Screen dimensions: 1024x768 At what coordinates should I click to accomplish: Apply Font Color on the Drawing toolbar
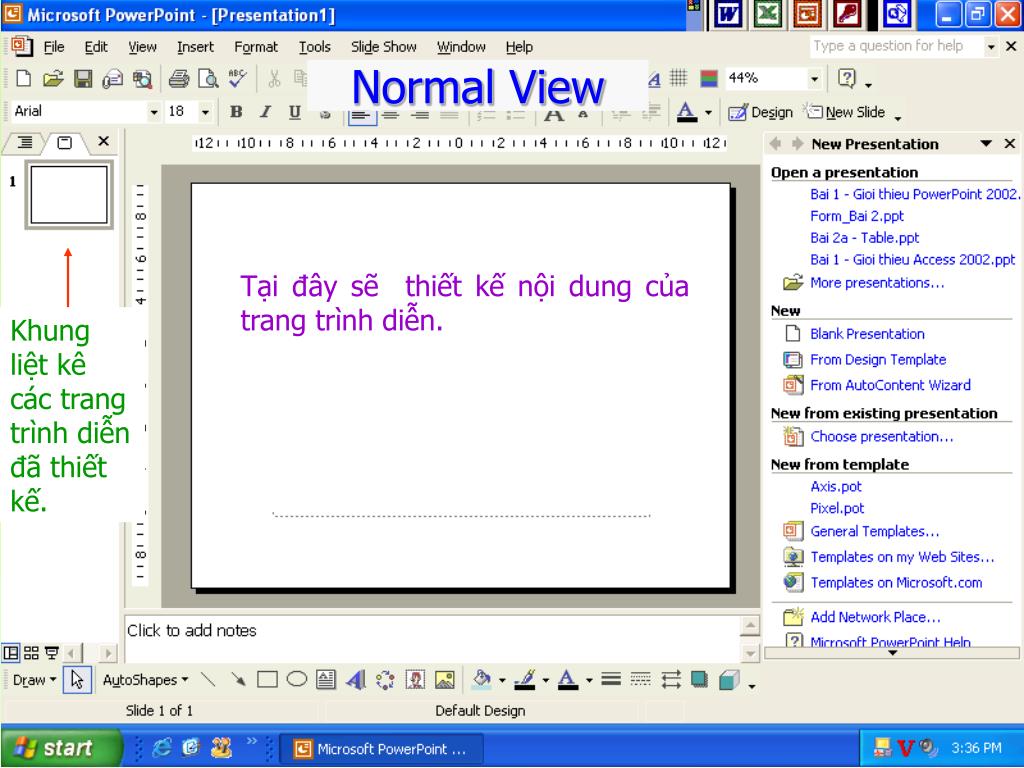coord(568,680)
